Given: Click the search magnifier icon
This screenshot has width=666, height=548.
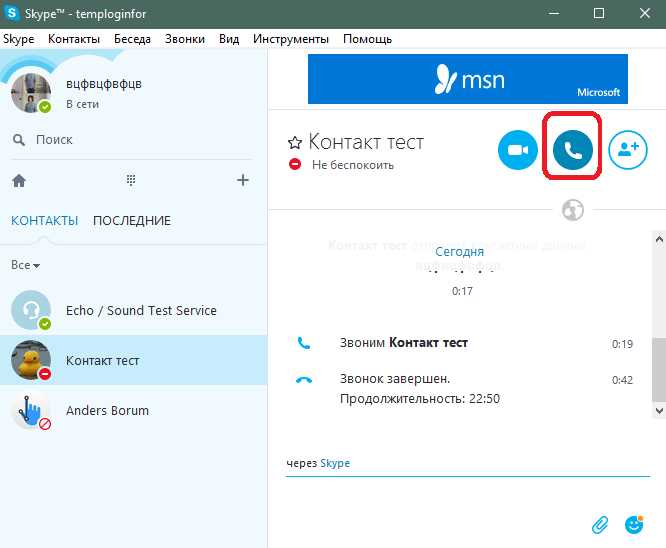Looking at the screenshot, I should 19,139.
